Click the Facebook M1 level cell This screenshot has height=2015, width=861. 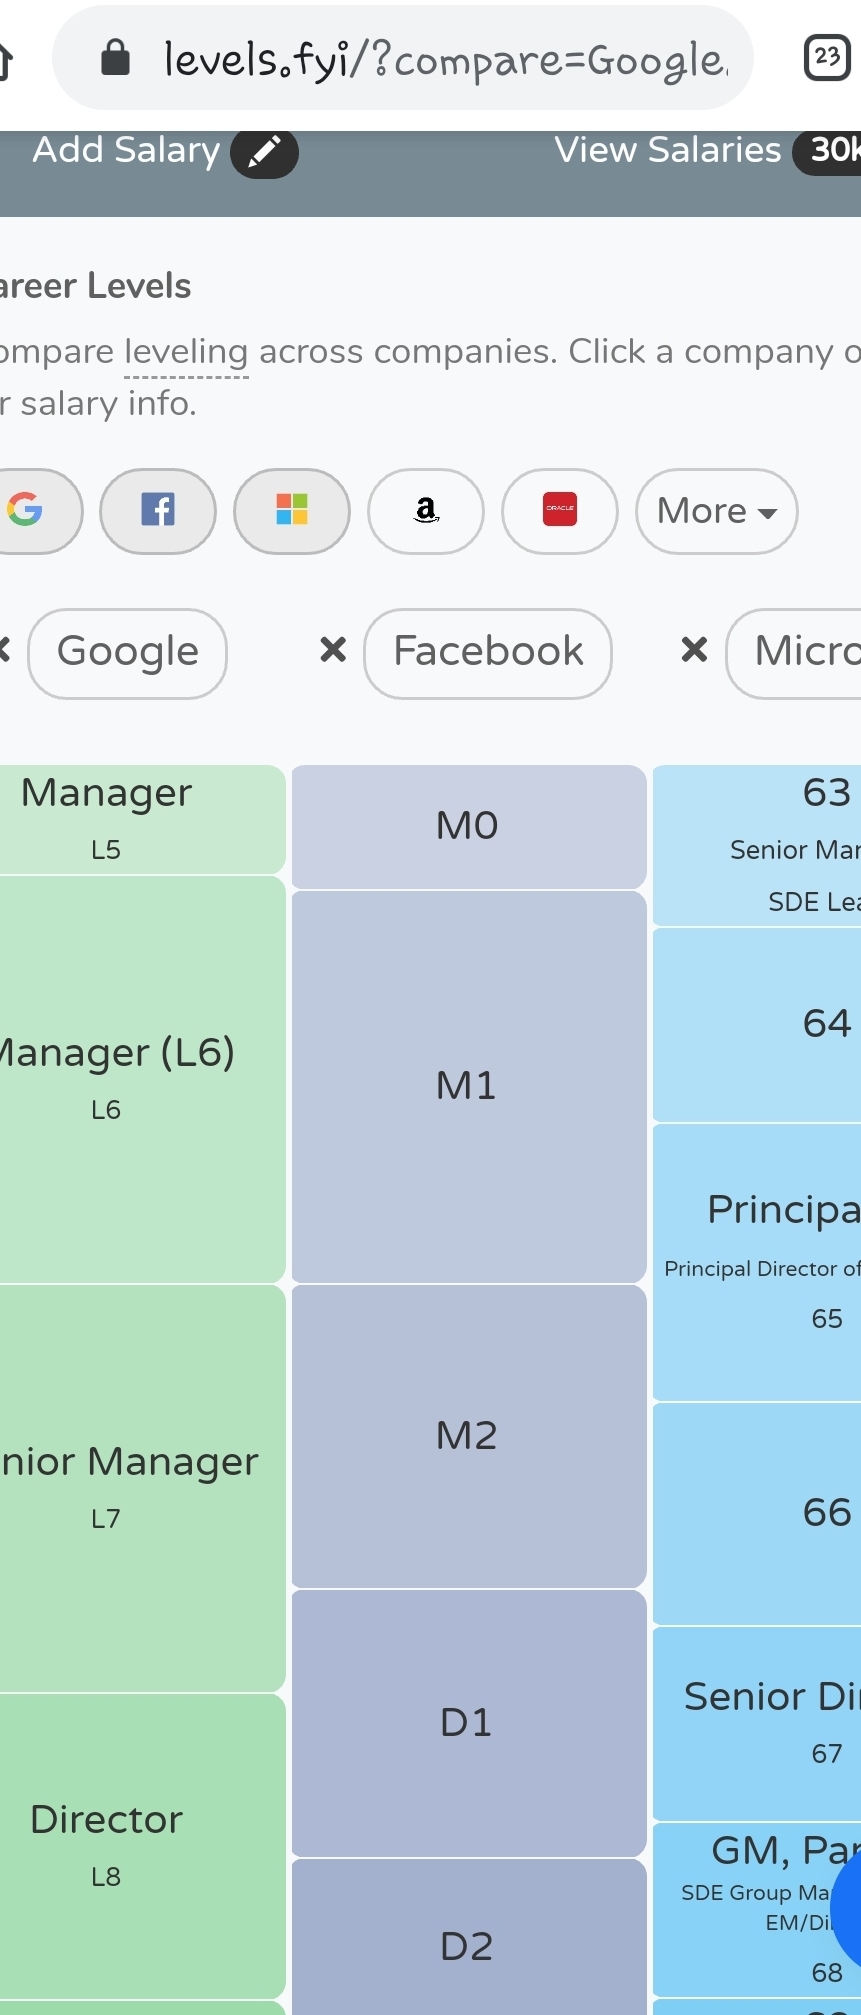(467, 1084)
